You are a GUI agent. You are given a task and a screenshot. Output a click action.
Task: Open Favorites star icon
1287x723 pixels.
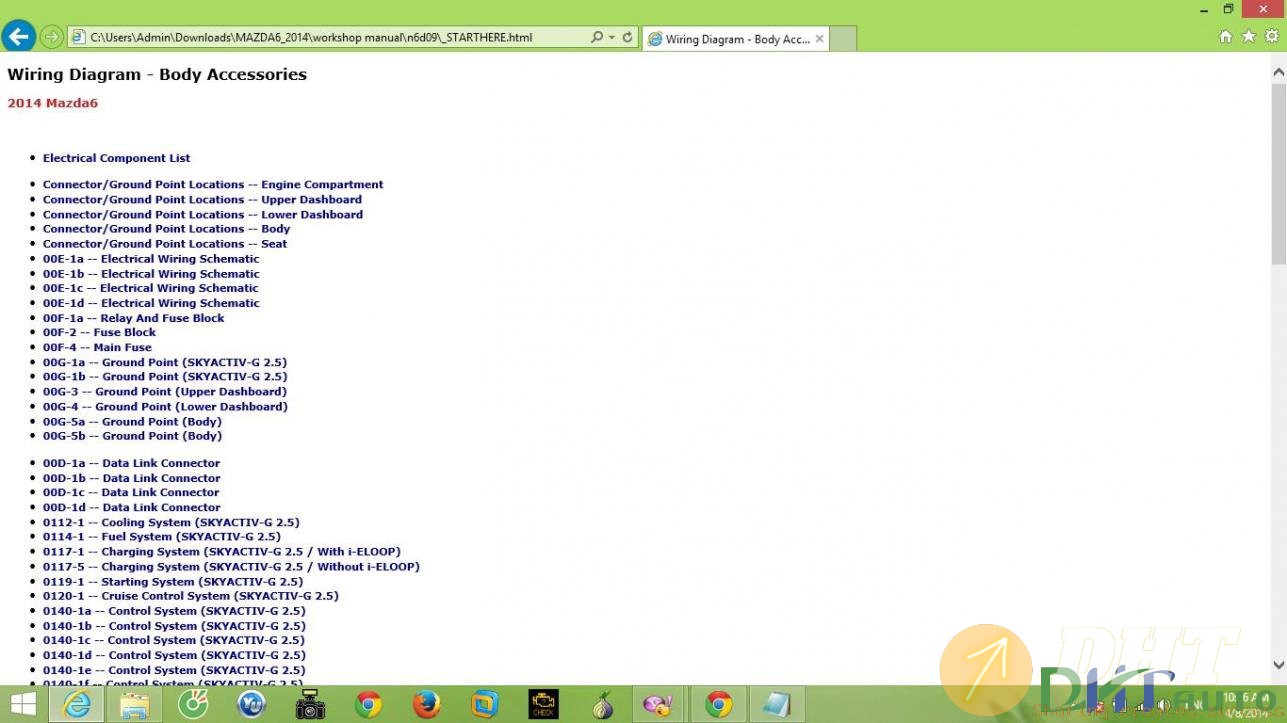coord(1248,37)
